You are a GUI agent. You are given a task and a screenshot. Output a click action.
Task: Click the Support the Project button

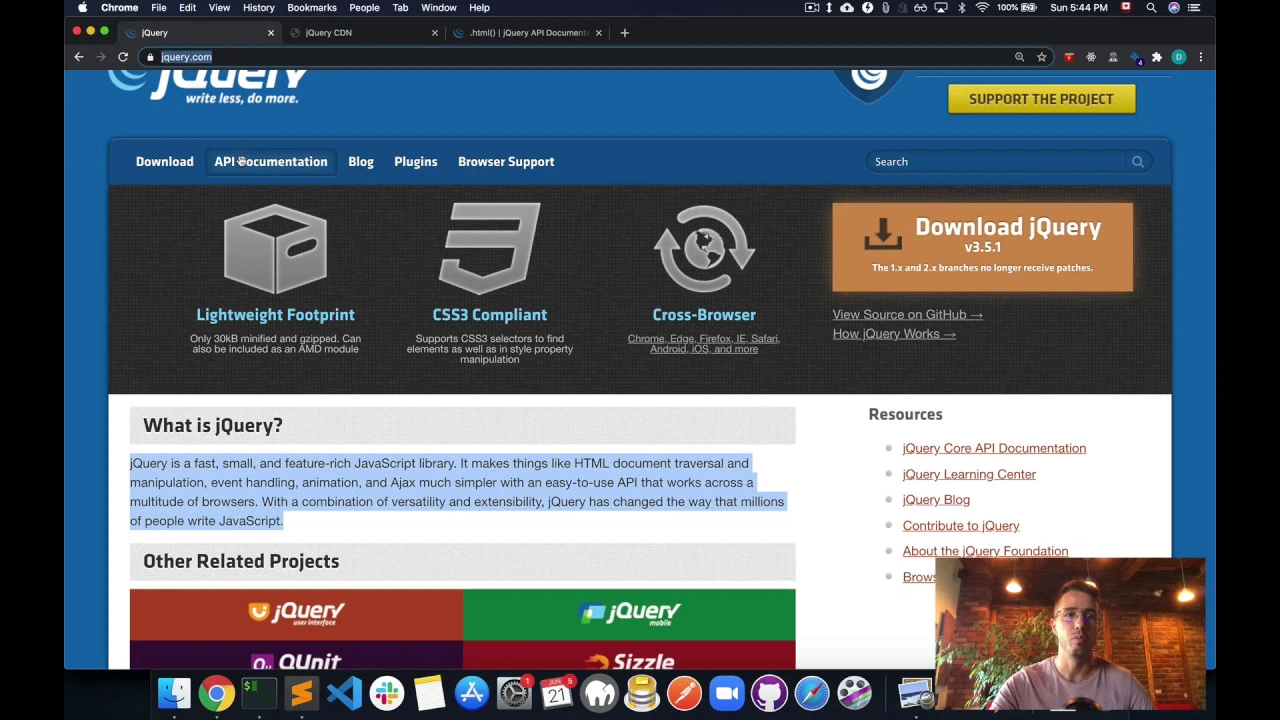1041,99
